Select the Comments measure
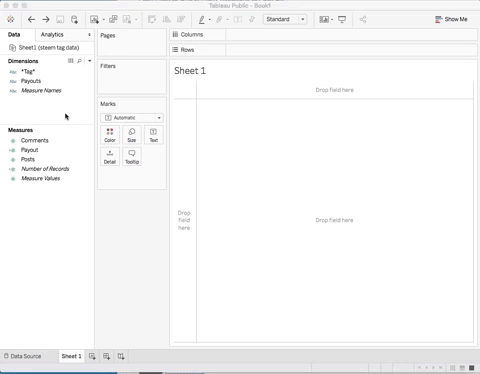 click(x=35, y=141)
